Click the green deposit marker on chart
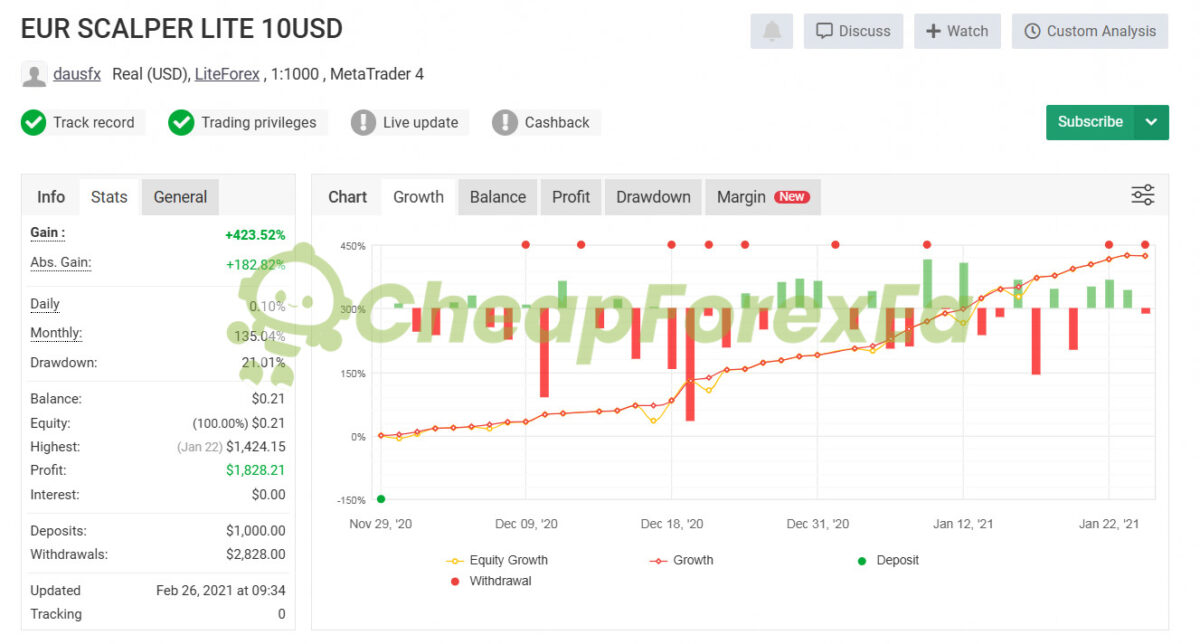 click(381, 499)
